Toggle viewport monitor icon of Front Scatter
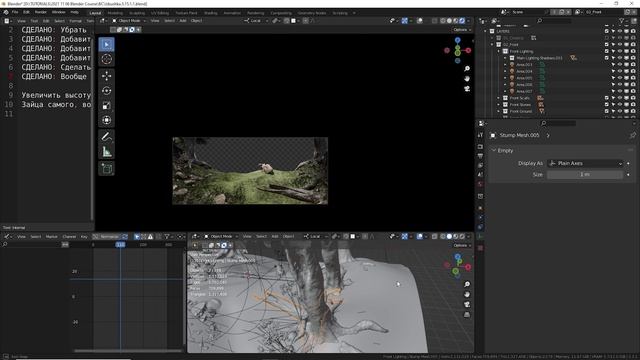This screenshot has width=640, height=360. pos(627,98)
